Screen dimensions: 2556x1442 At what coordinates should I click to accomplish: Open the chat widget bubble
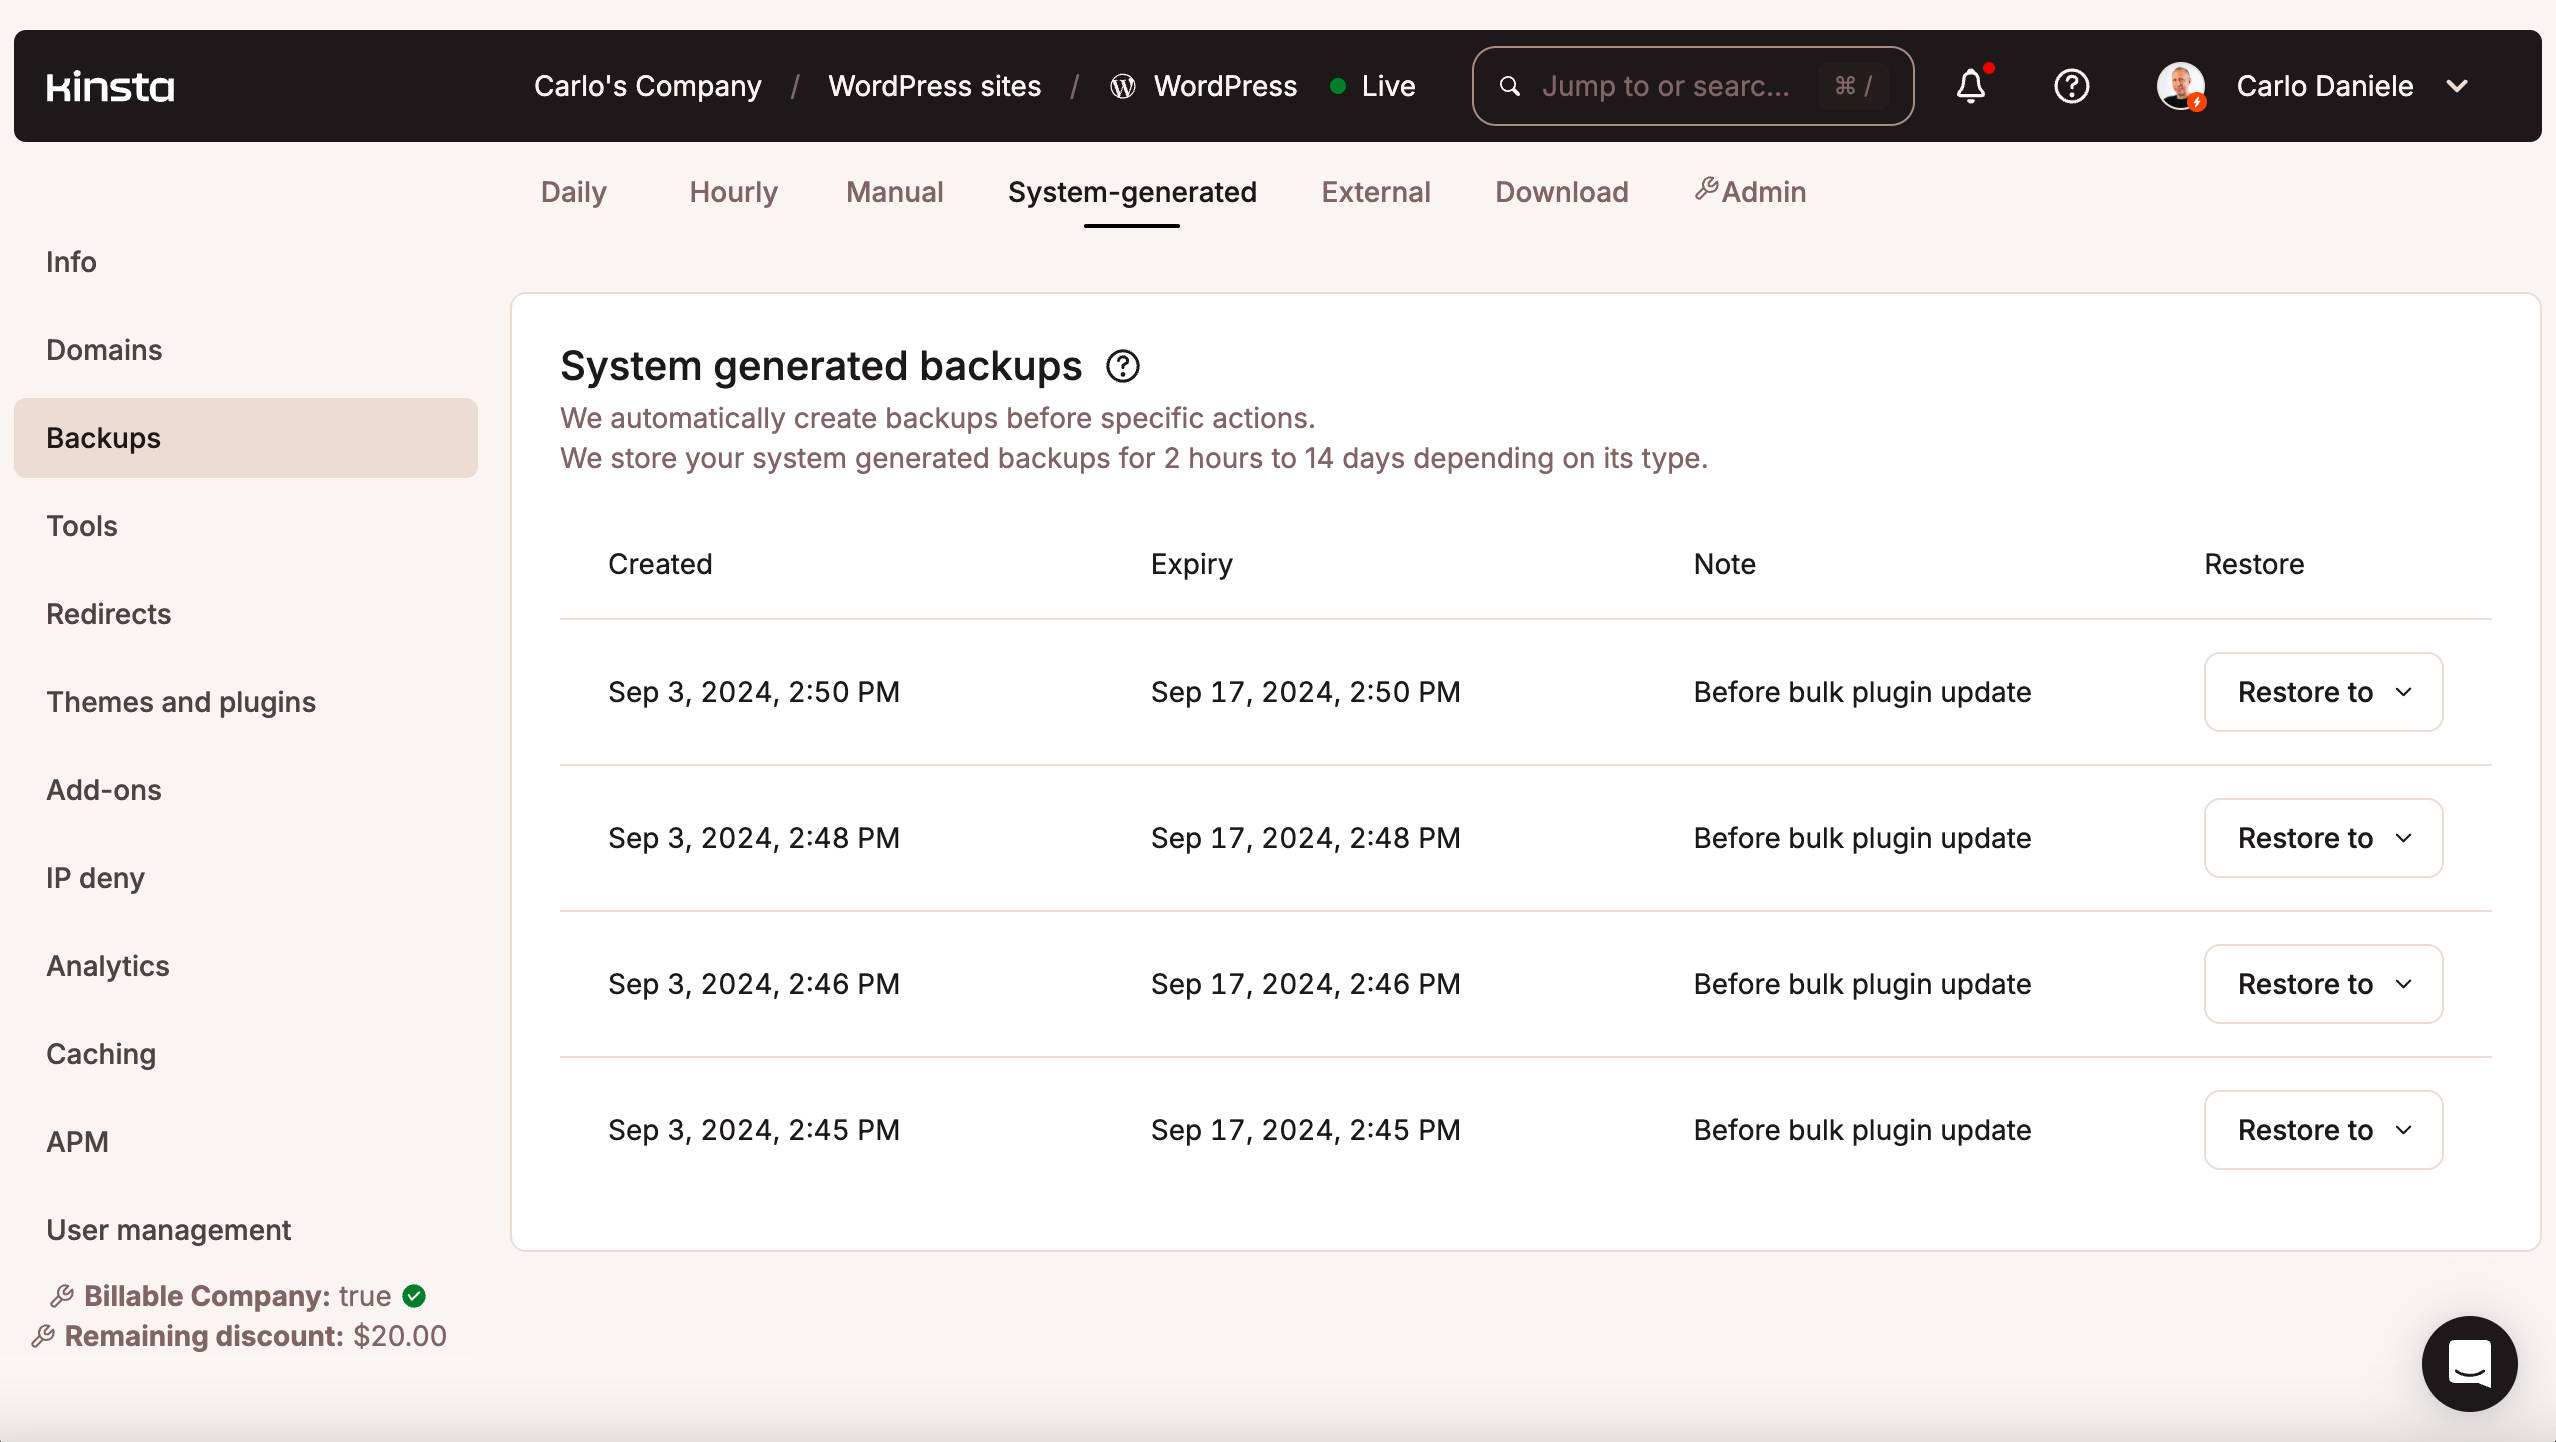[2469, 1363]
